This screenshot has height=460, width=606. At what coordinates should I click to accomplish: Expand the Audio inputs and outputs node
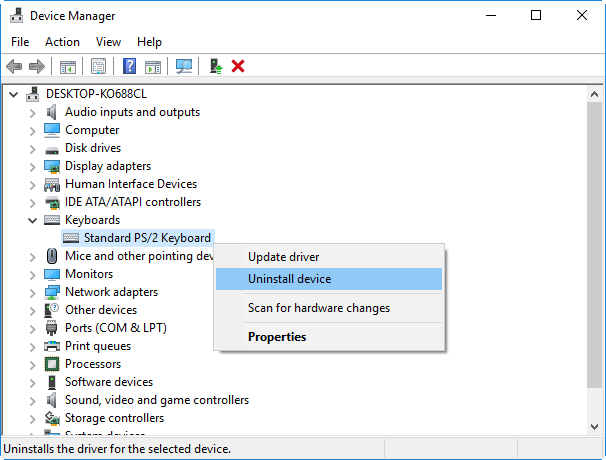pos(33,112)
